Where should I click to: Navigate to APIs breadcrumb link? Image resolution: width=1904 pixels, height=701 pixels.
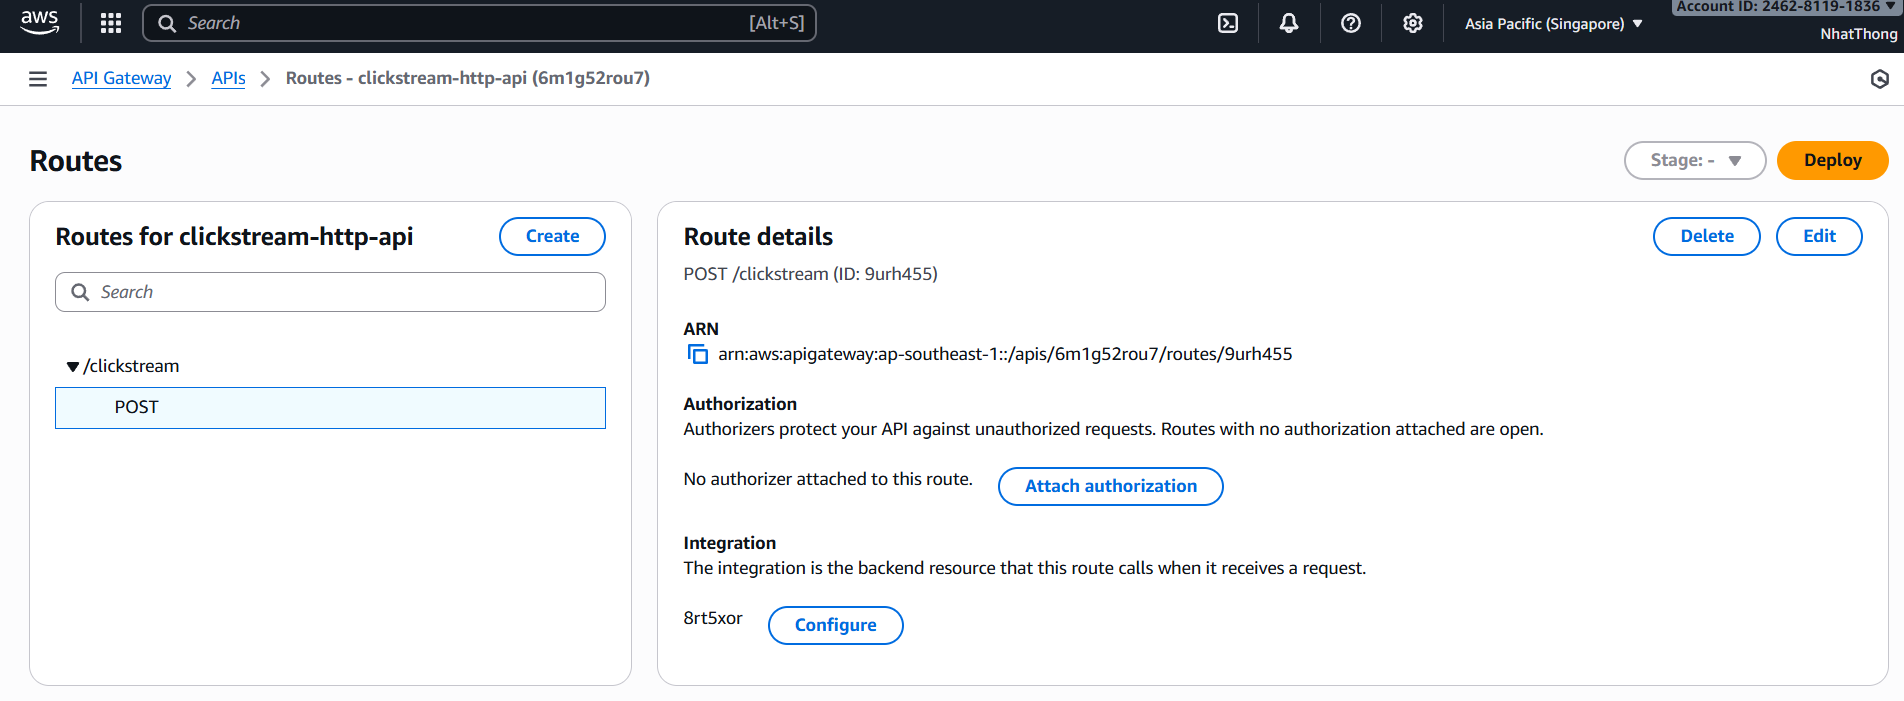(x=228, y=78)
